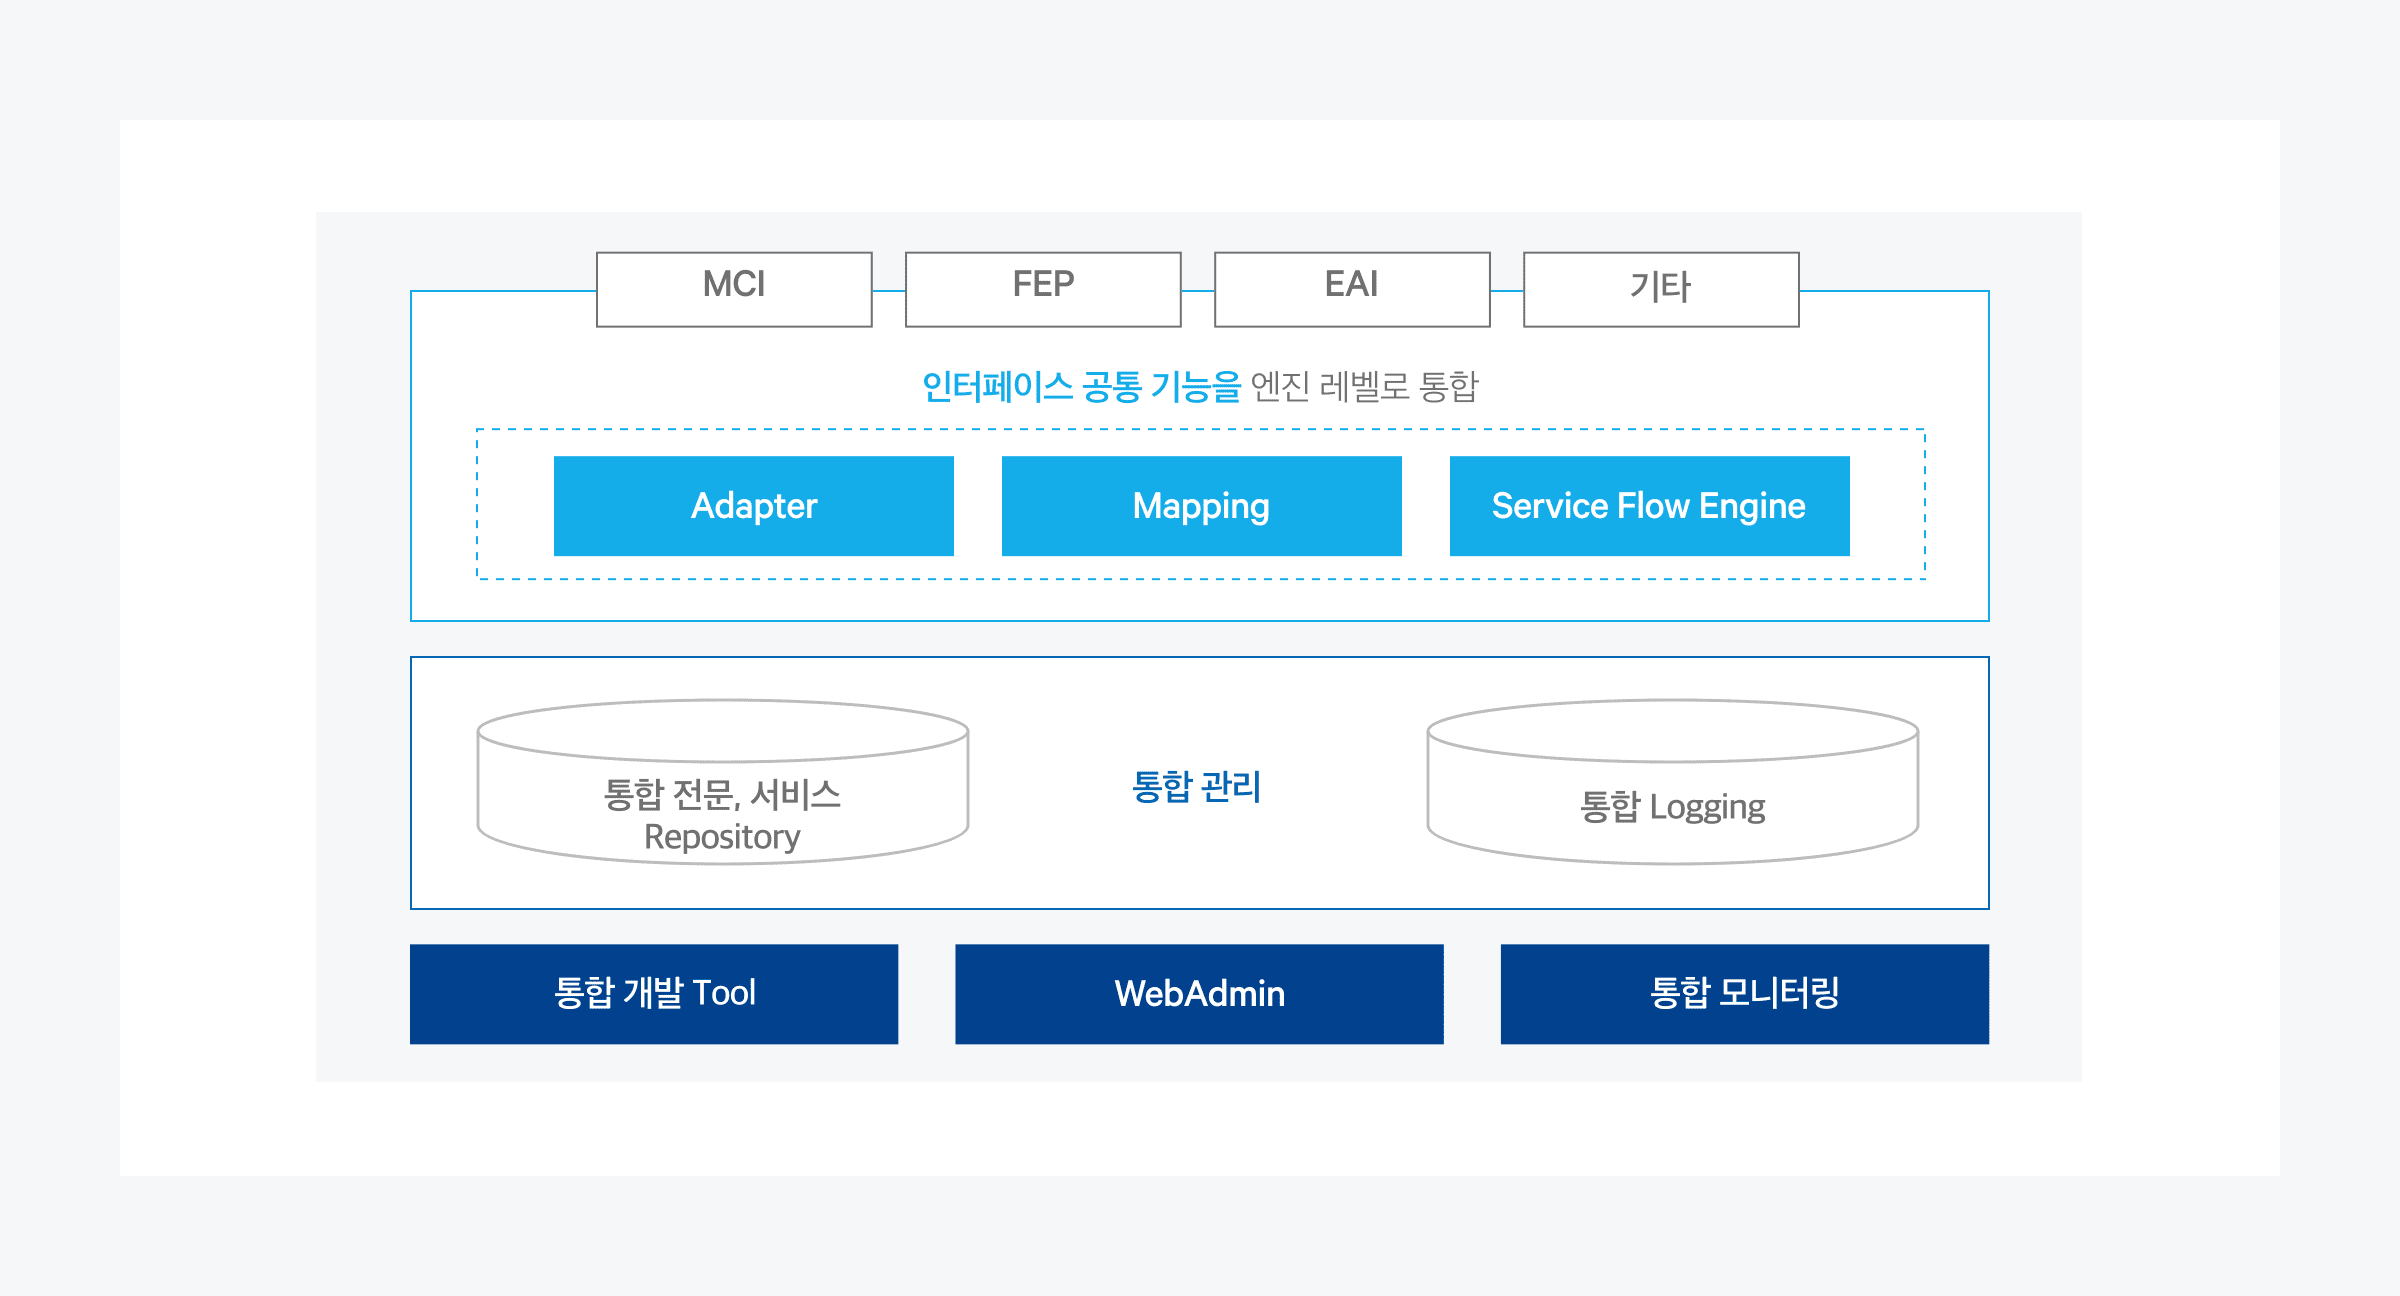Click the connector line between MCI and FEP
Screen dimensions: 2400x1296
click(x=889, y=291)
